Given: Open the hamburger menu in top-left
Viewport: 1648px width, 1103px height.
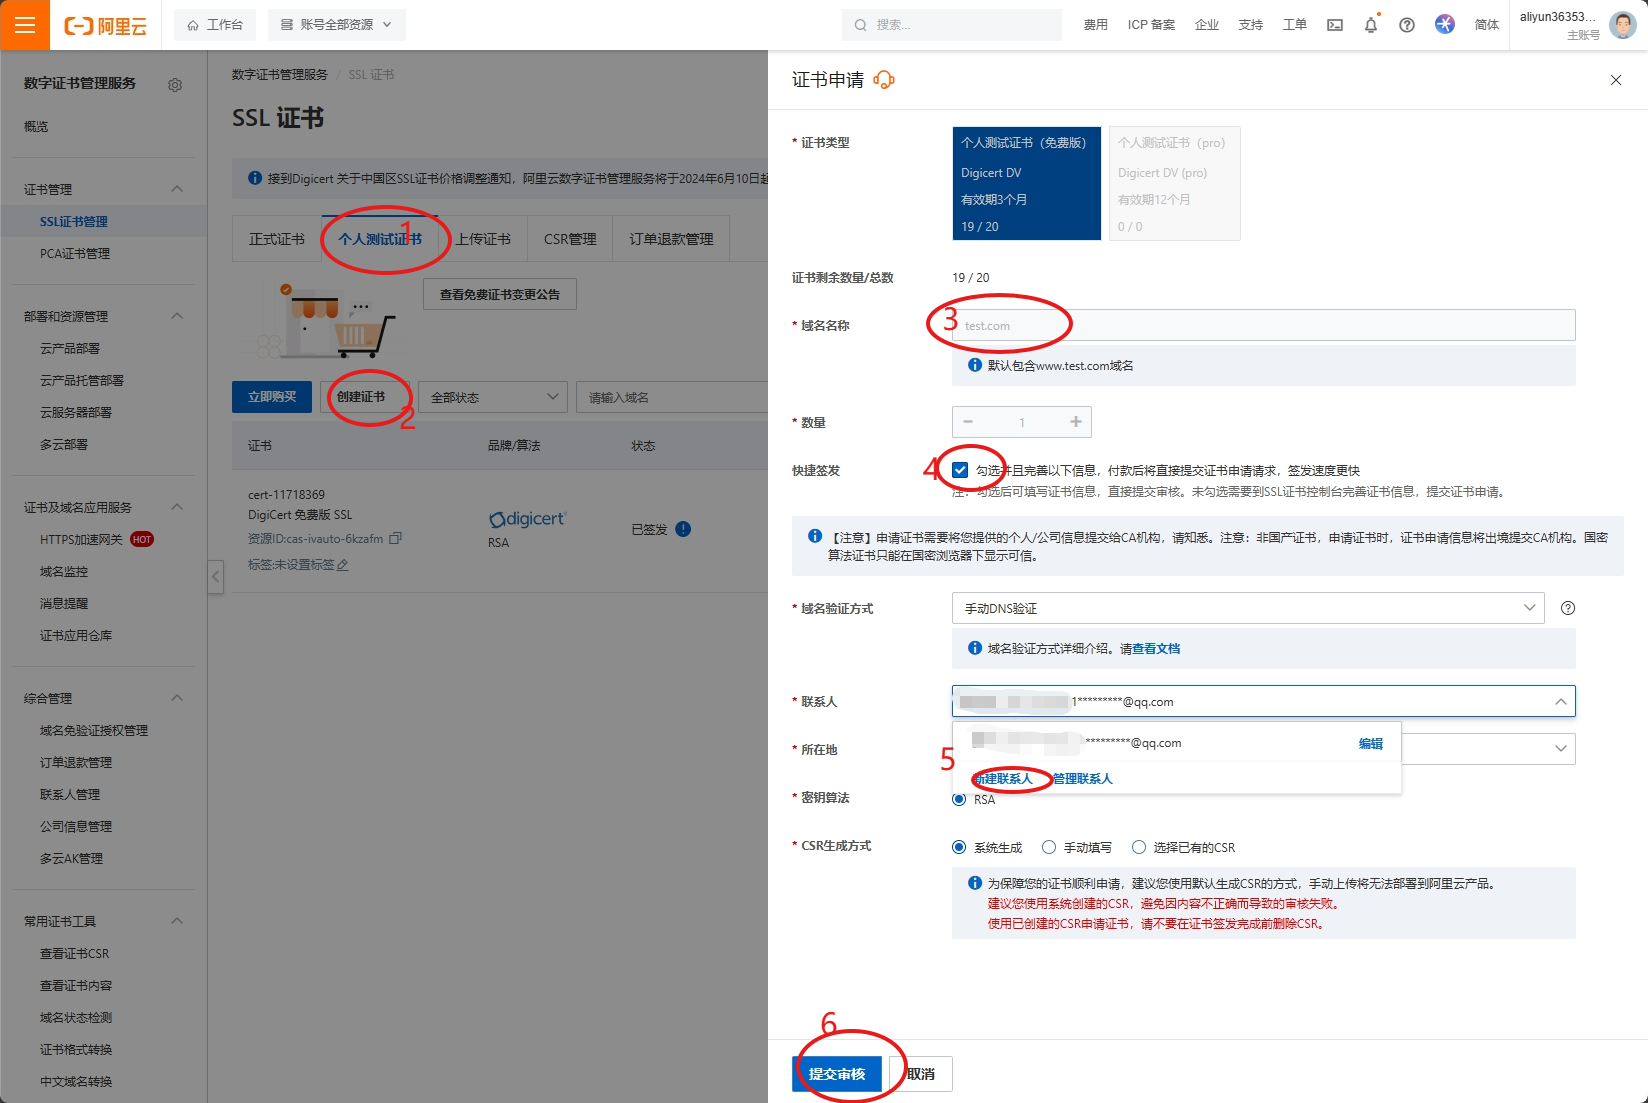Looking at the screenshot, I should (x=25, y=25).
